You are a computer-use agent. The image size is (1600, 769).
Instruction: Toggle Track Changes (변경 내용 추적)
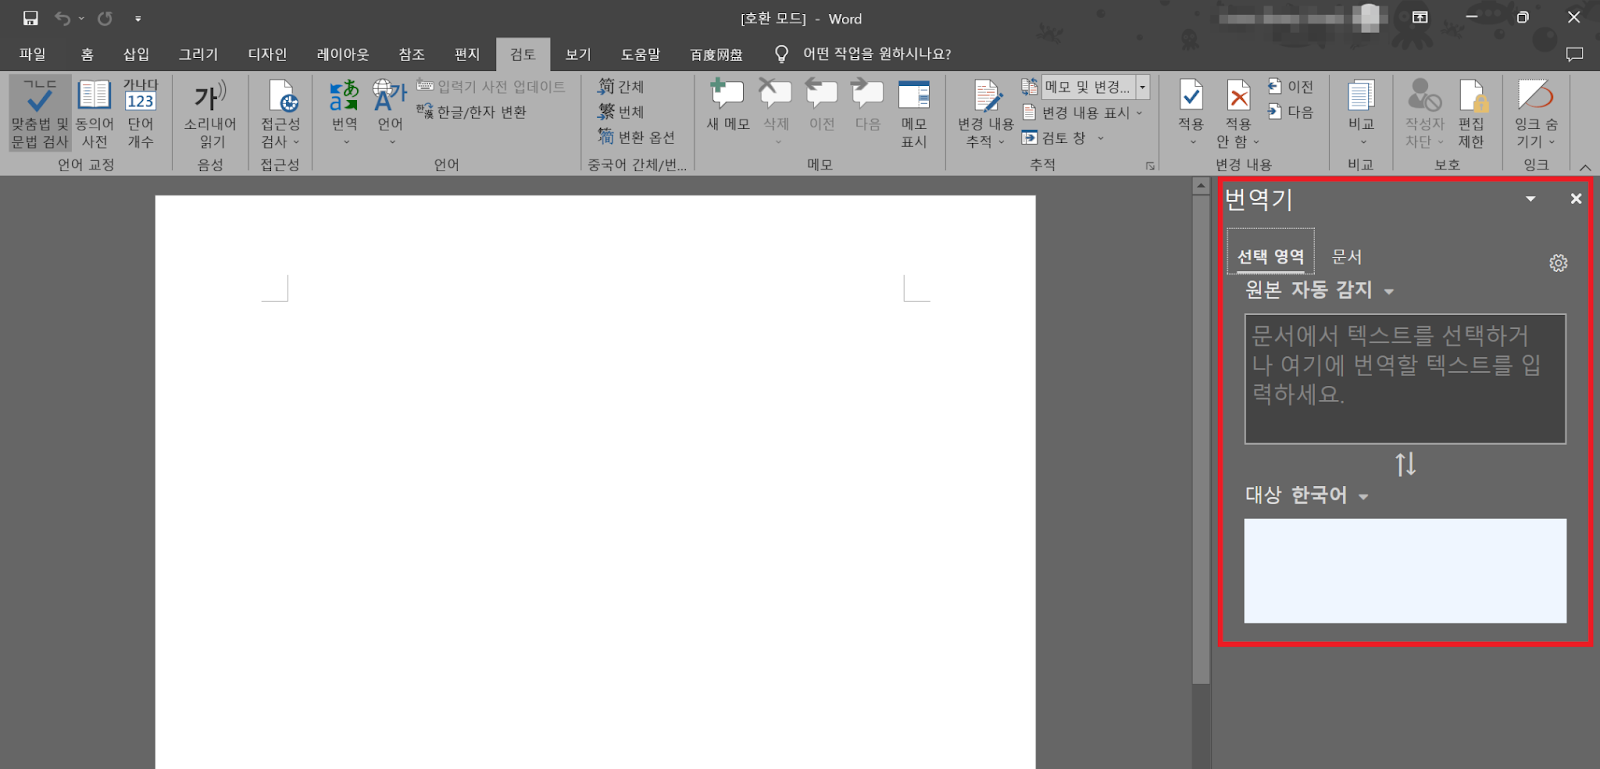coord(986,113)
